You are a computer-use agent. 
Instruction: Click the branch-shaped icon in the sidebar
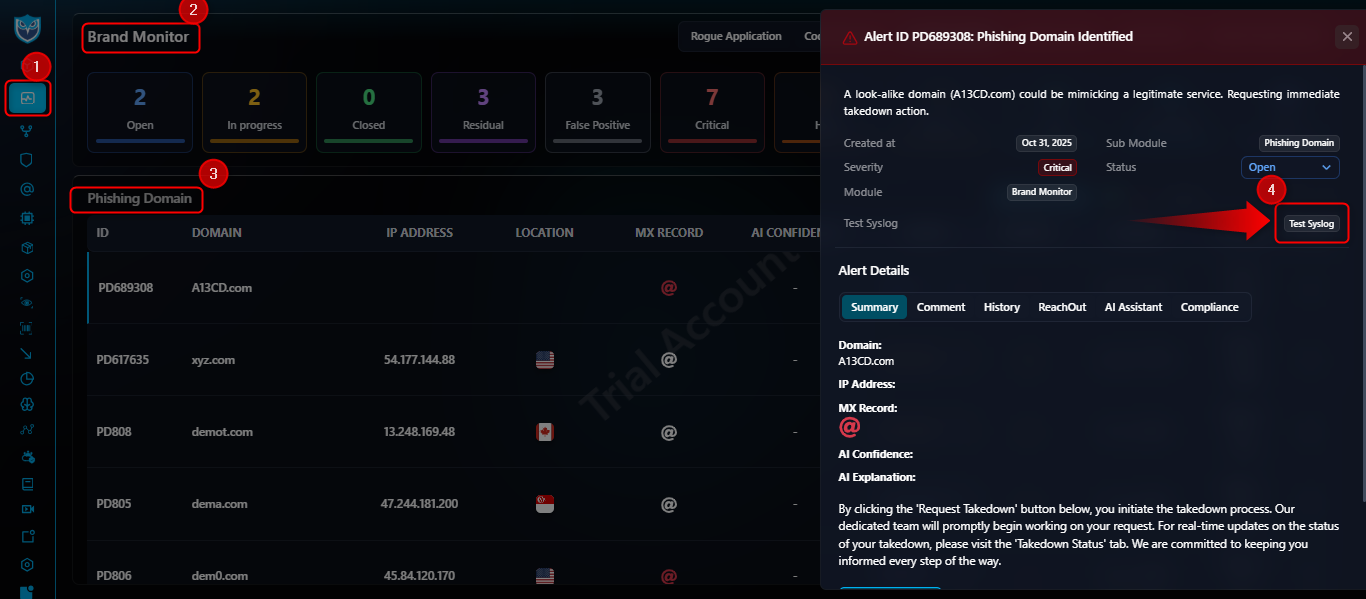coord(27,130)
